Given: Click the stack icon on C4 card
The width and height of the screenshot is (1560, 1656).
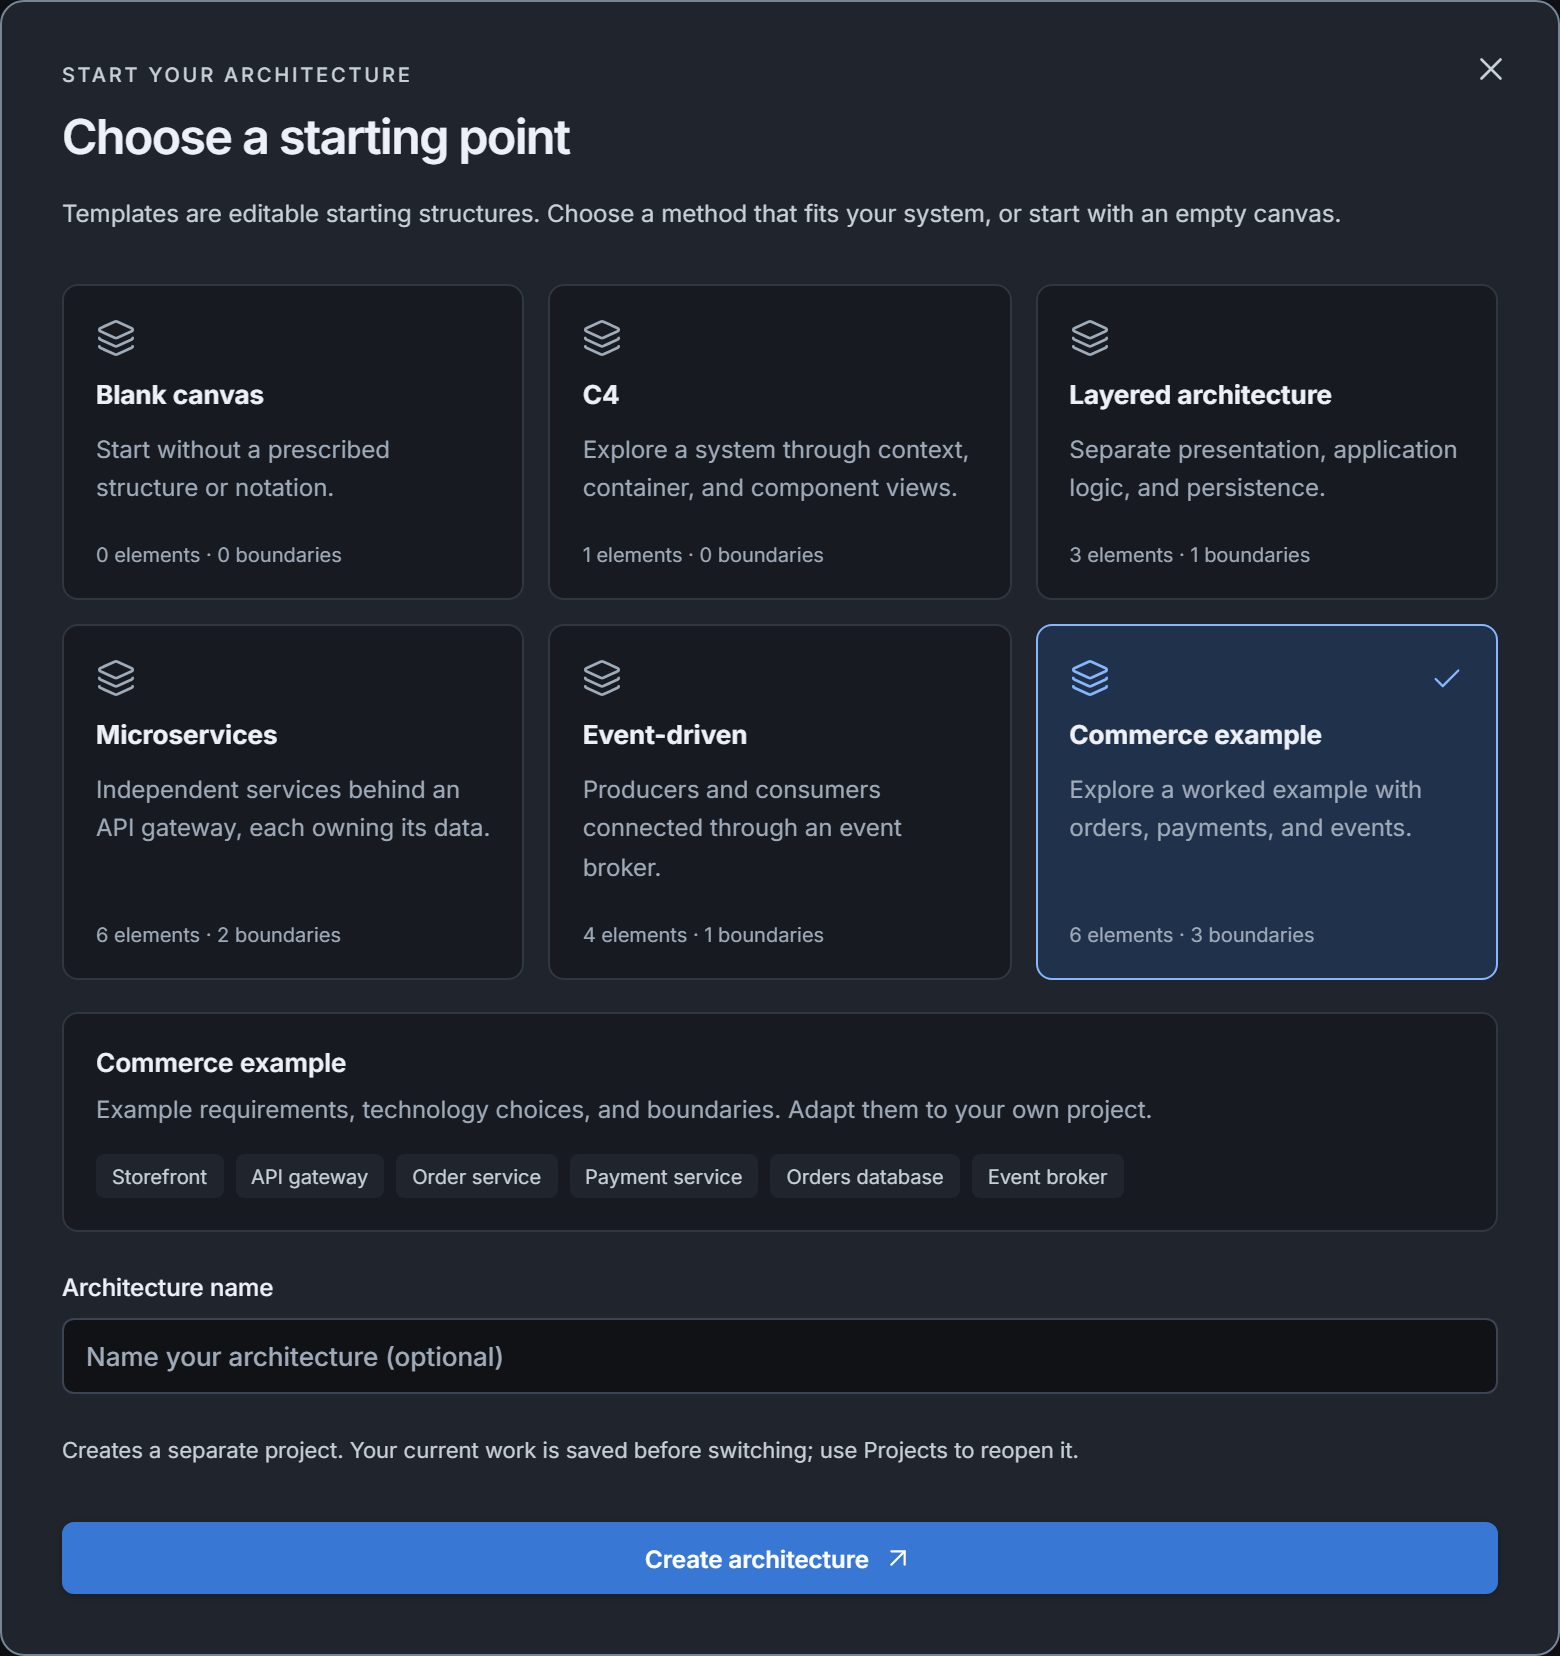Looking at the screenshot, I should pyautogui.click(x=602, y=338).
